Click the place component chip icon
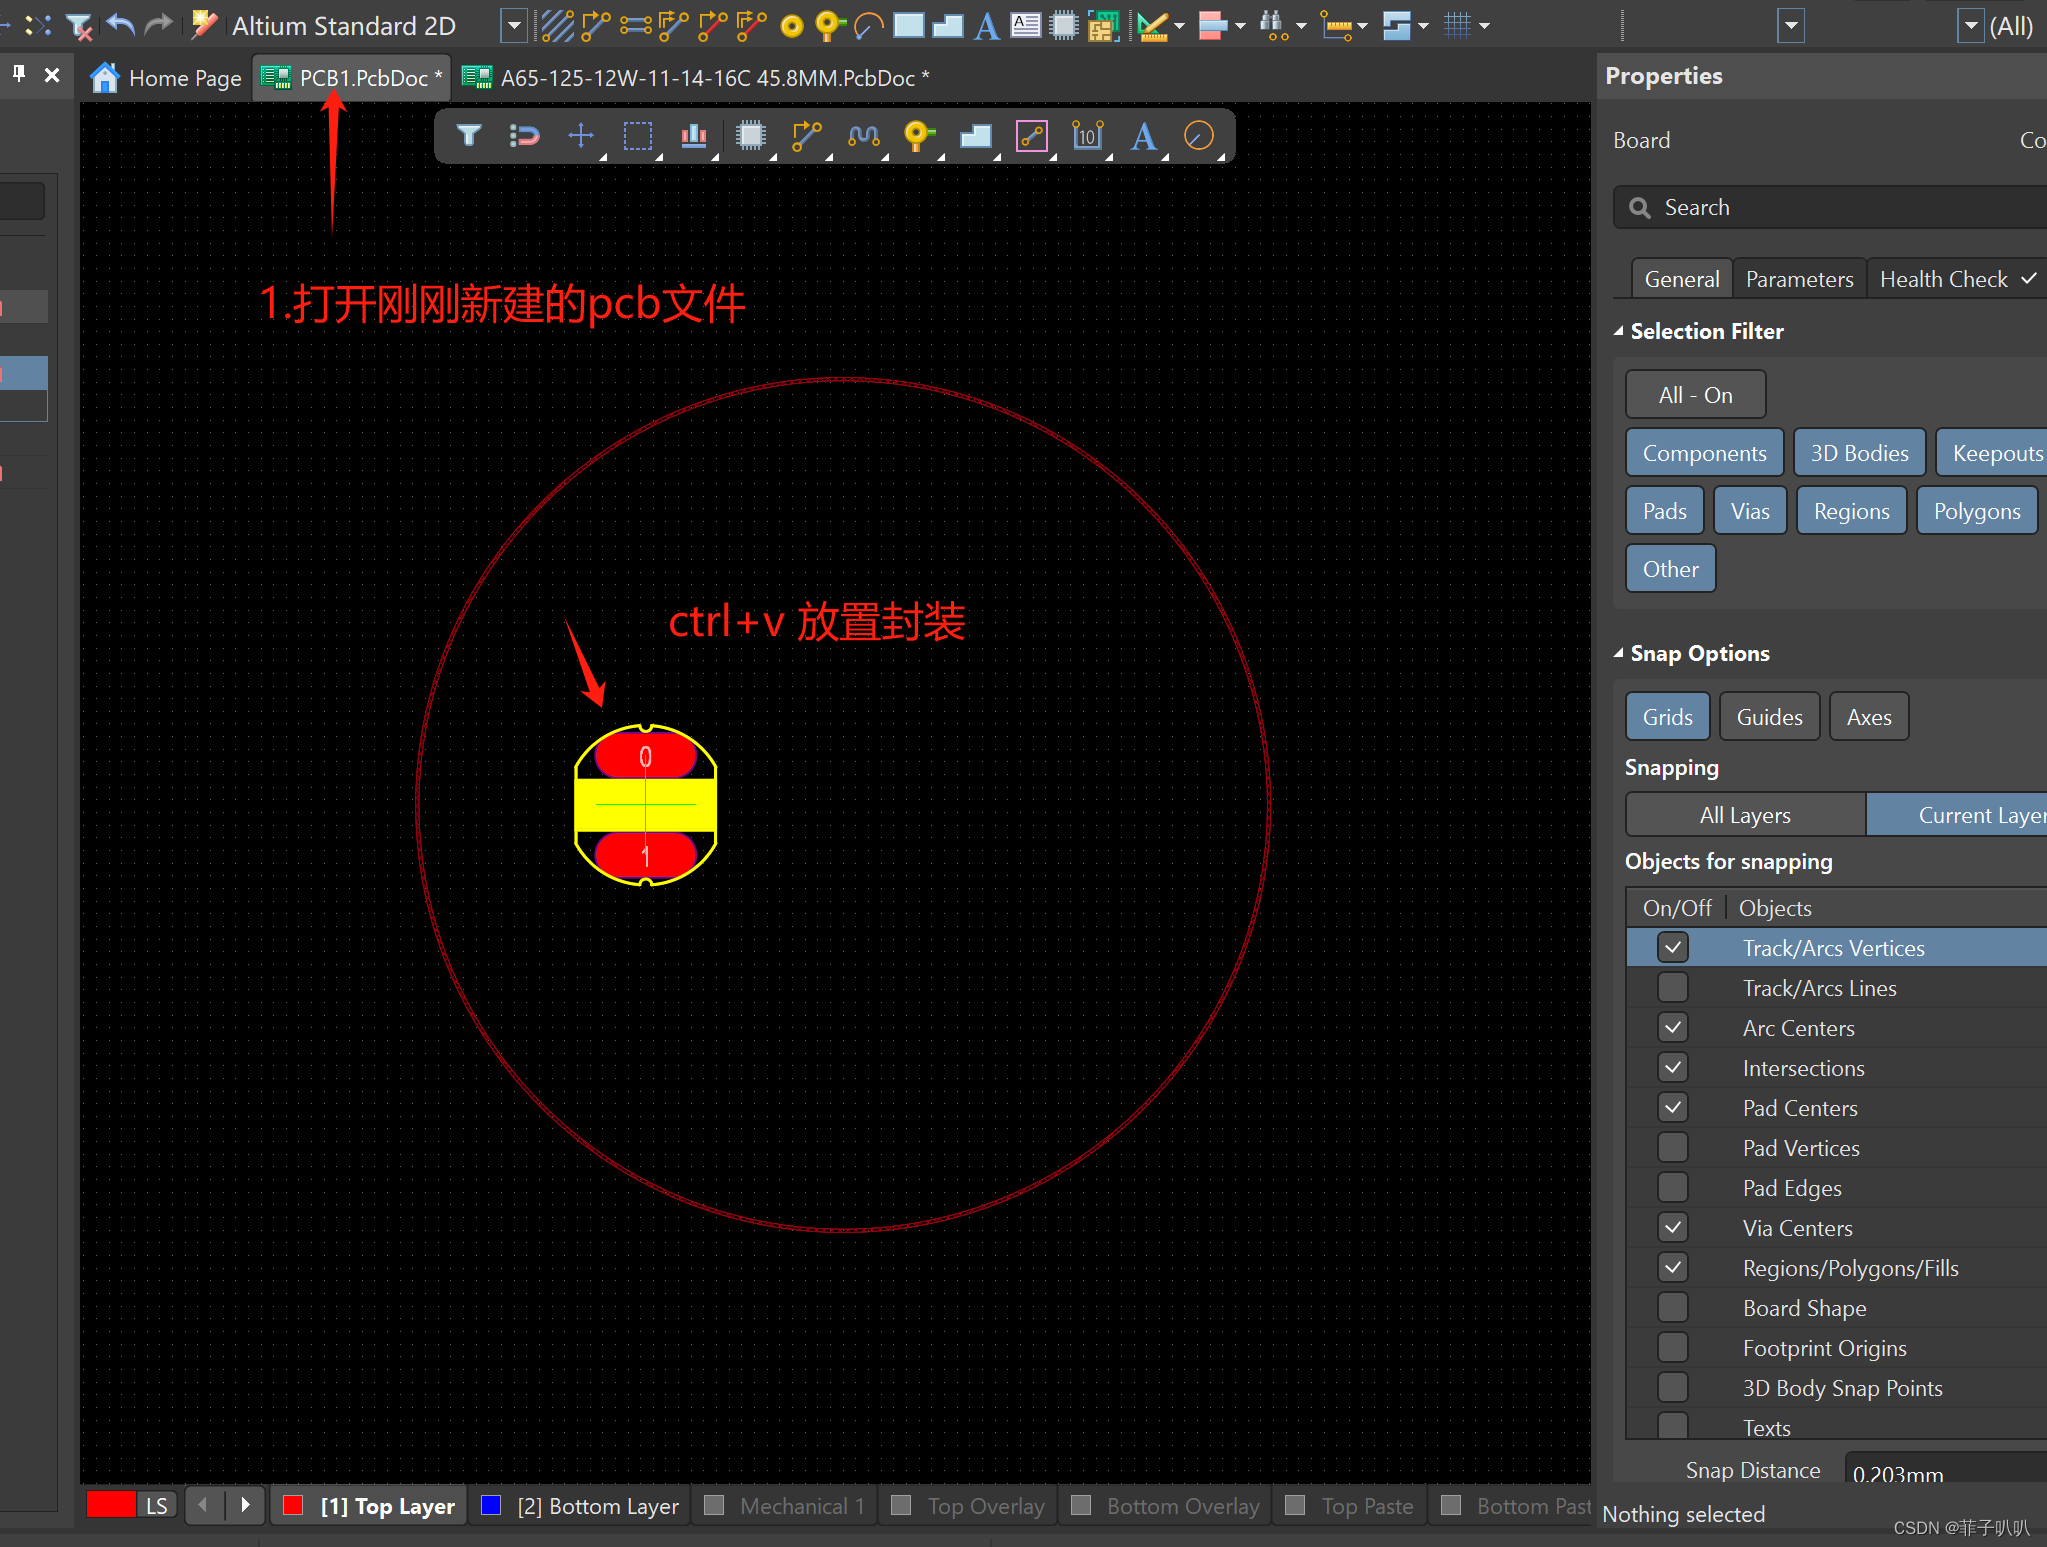 point(750,135)
